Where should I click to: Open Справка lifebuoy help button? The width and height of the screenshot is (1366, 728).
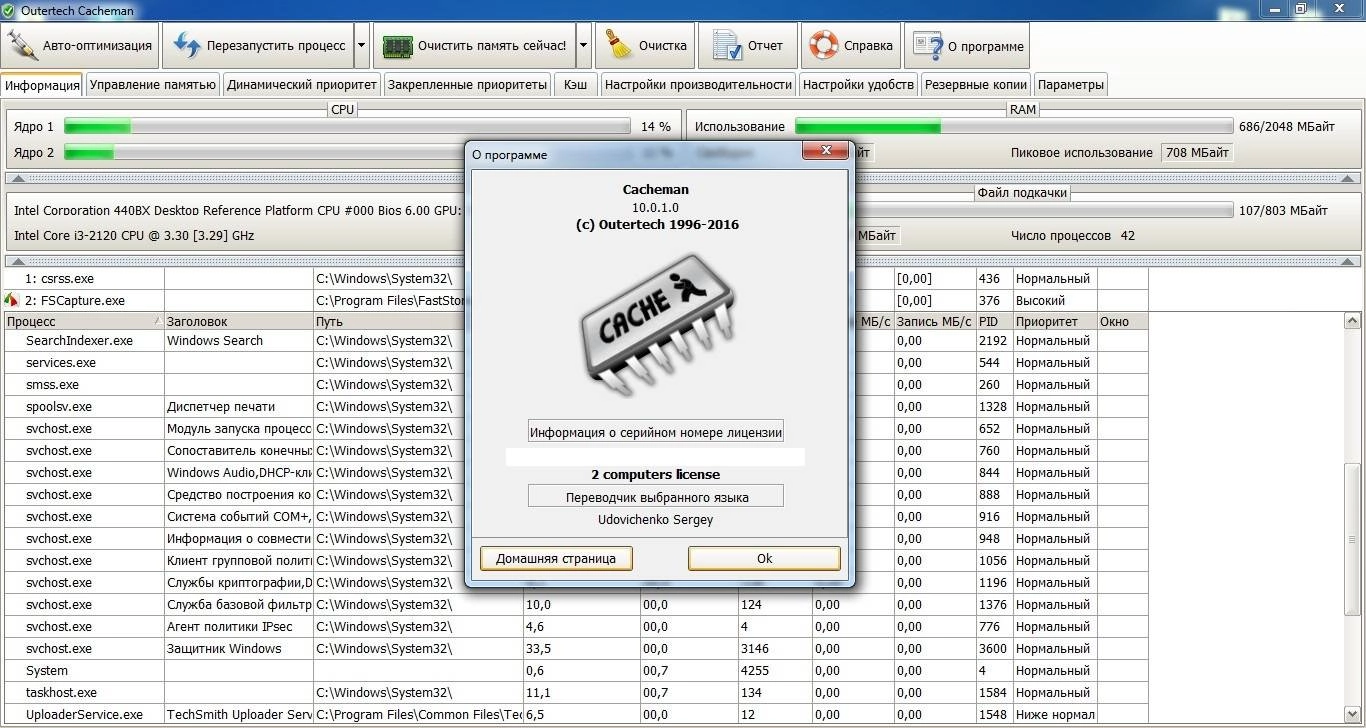pos(851,46)
